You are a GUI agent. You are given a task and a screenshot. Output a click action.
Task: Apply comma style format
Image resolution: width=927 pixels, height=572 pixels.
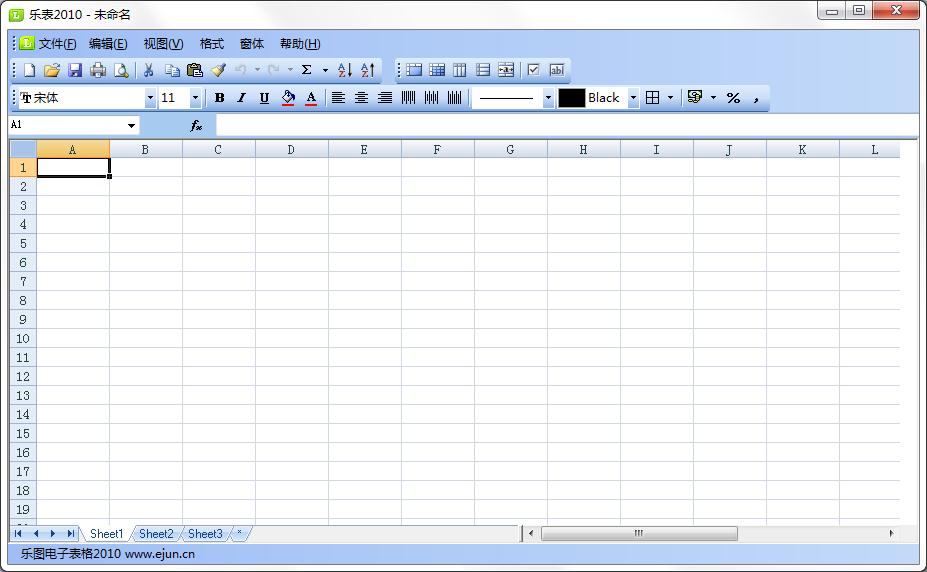756,98
